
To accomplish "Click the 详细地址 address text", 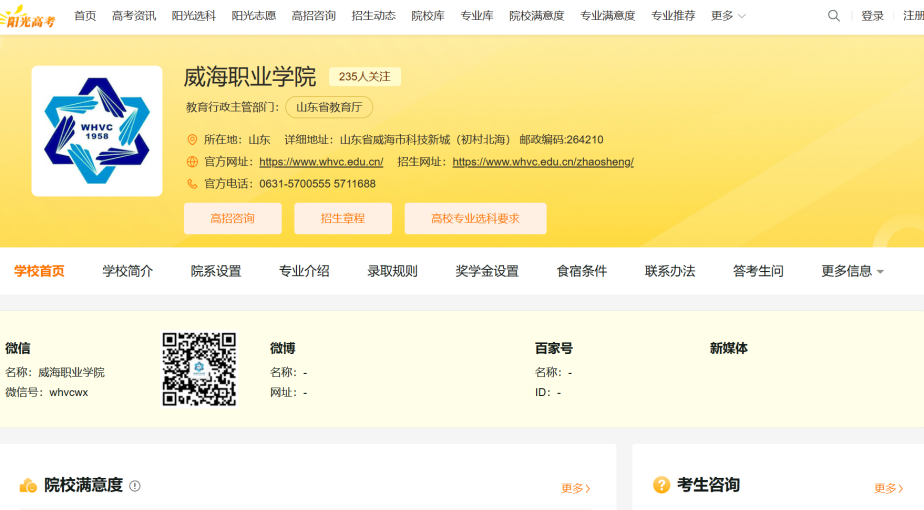I will click(397, 140).
